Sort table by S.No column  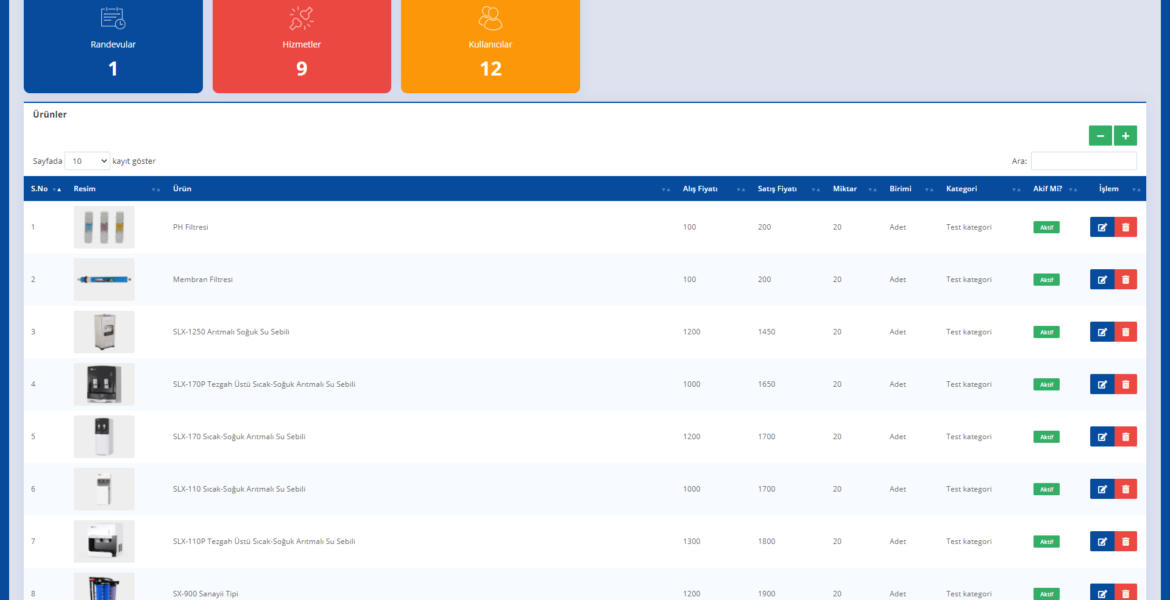point(45,189)
